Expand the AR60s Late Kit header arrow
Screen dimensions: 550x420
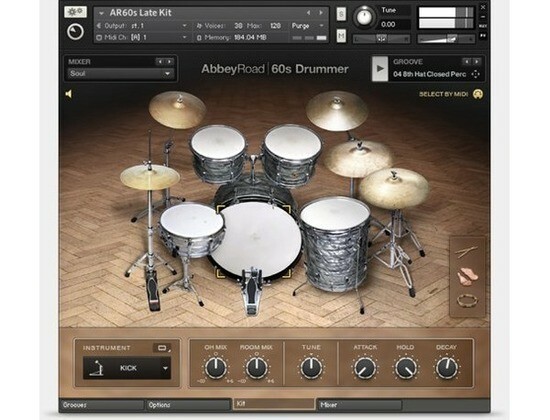point(102,13)
